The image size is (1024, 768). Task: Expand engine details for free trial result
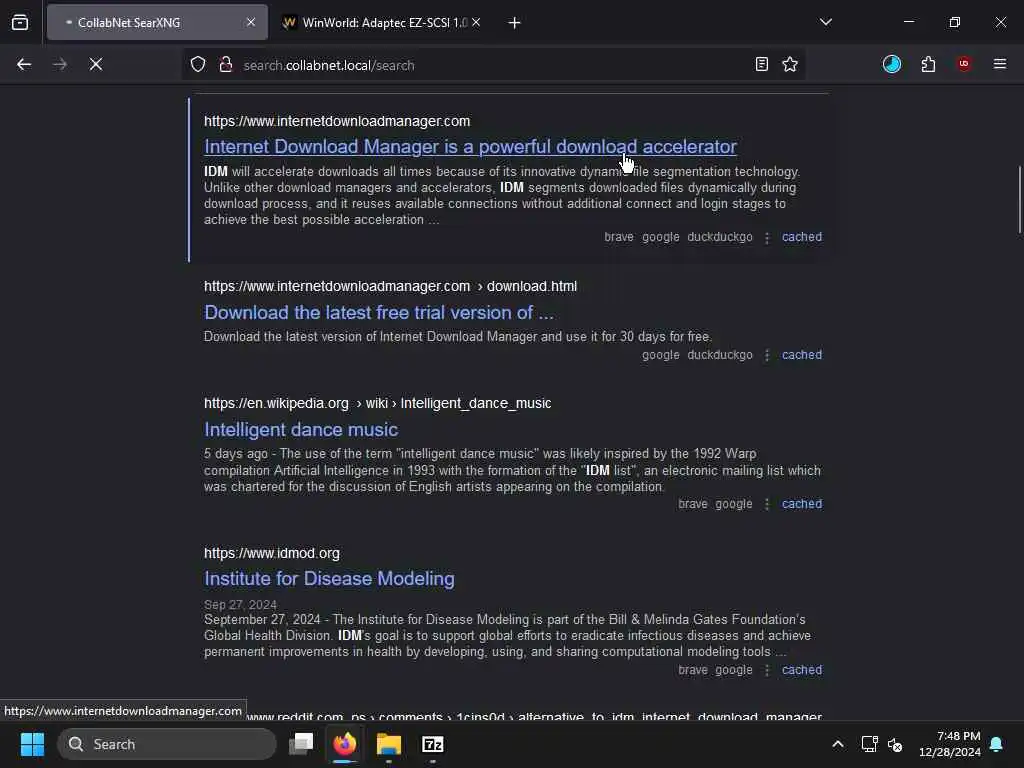click(x=767, y=355)
